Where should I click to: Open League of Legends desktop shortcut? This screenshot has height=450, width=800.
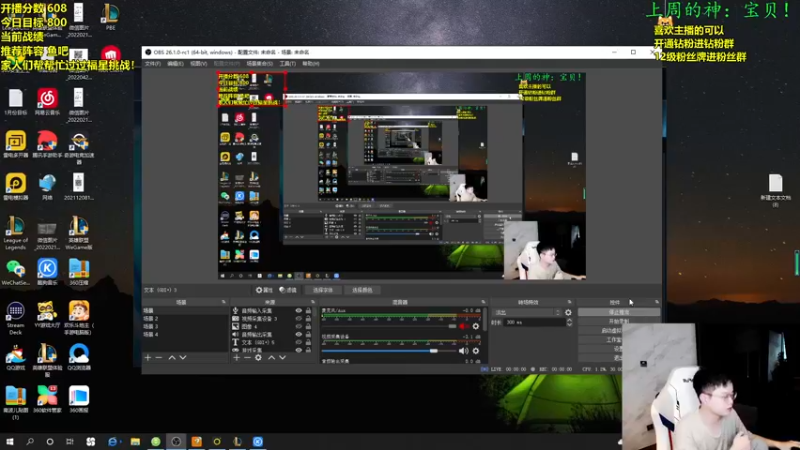pos(15,233)
